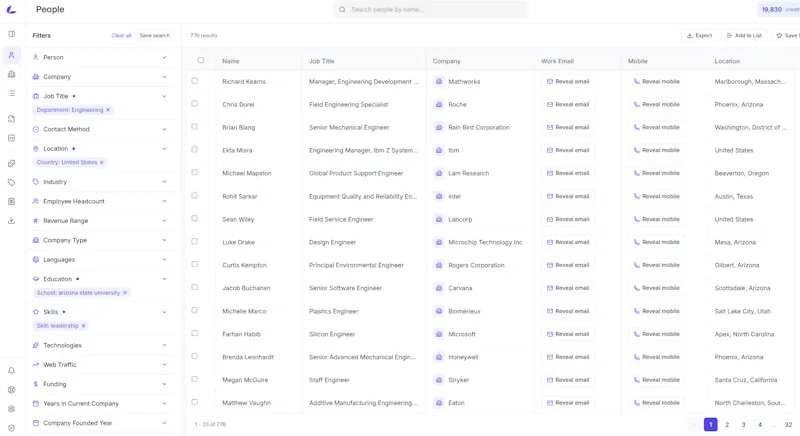
Task: Expand the Years in Current Company filter
Action: click(x=100, y=403)
